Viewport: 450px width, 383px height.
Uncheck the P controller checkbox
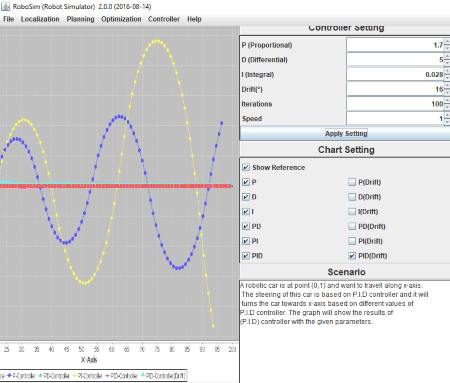click(x=246, y=182)
